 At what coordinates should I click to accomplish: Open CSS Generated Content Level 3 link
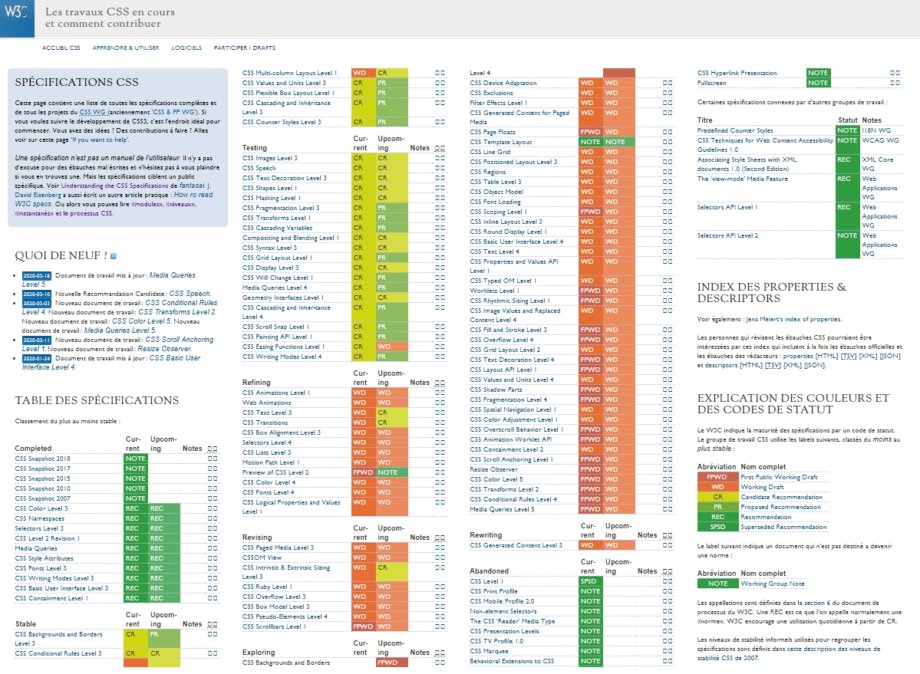coord(516,546)
